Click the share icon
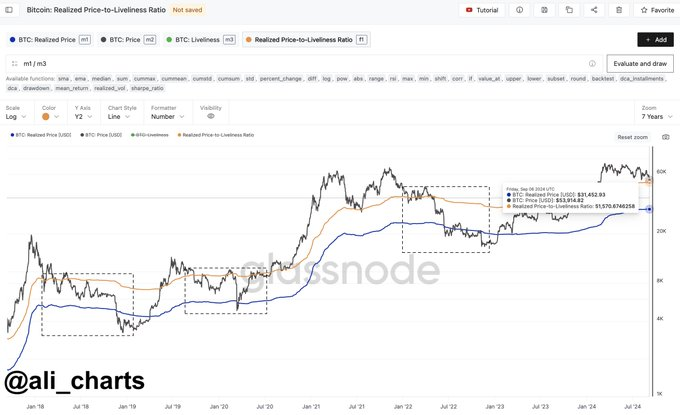The image size is (680, 415). tap(594, 10)
